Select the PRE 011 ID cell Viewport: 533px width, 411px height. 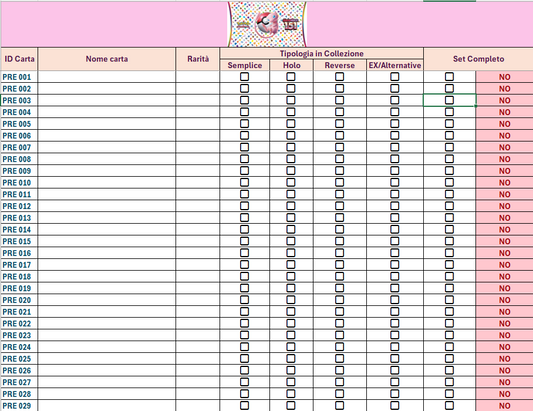[19, 194]
